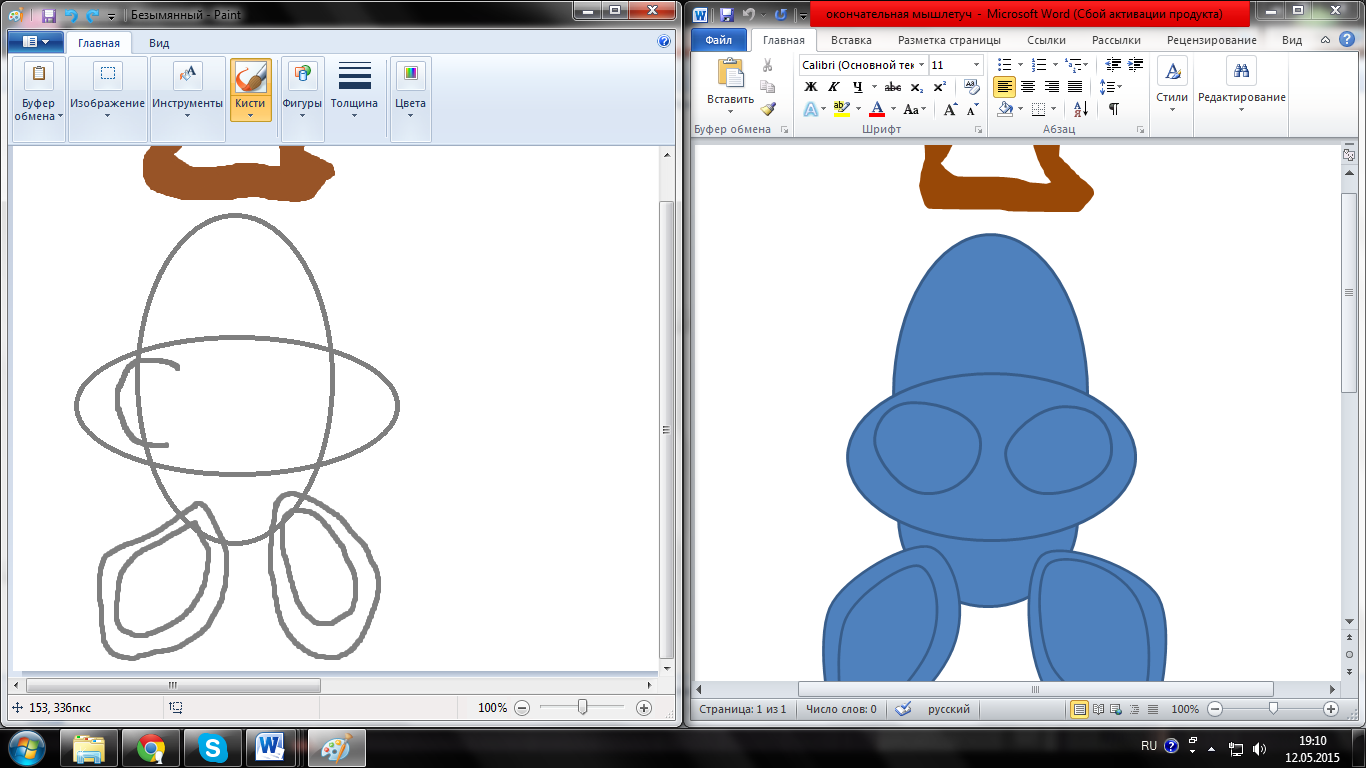Screen dimensions: 1366x768
Task: Click Paint vertical scrollbar thumb
Action: tap(667, 429)
